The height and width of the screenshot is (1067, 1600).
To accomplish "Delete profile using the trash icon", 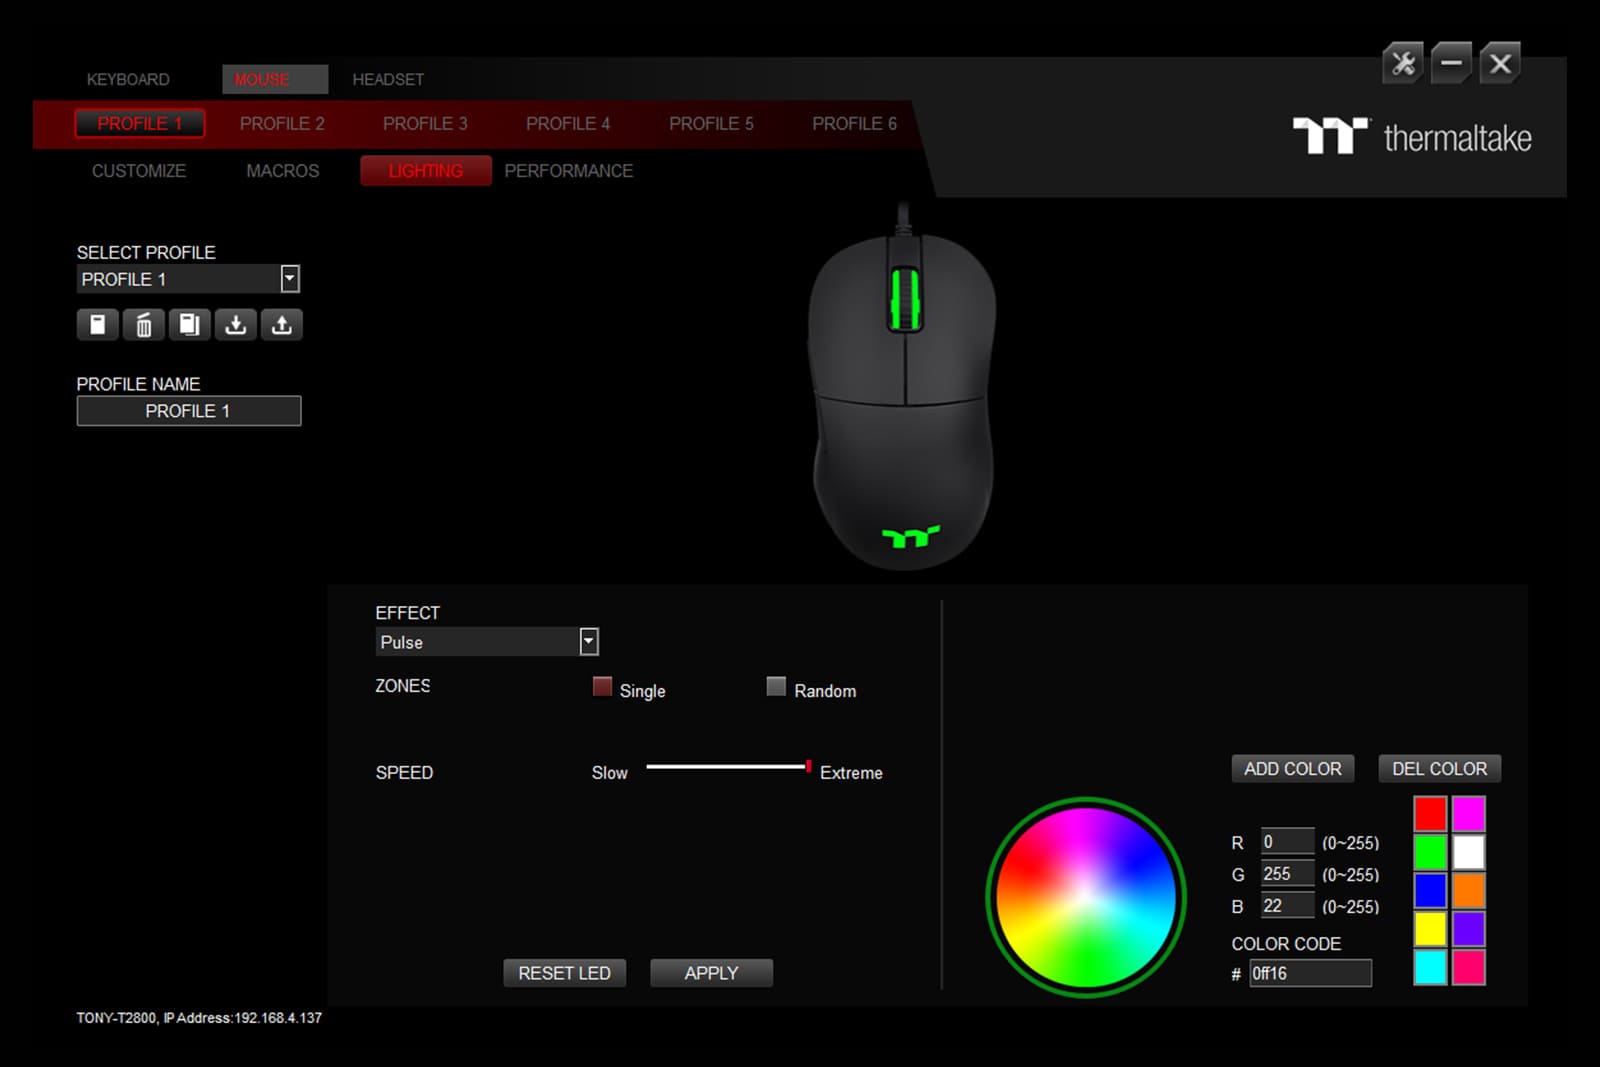I will pyautogui.click(x=144, y=325).
